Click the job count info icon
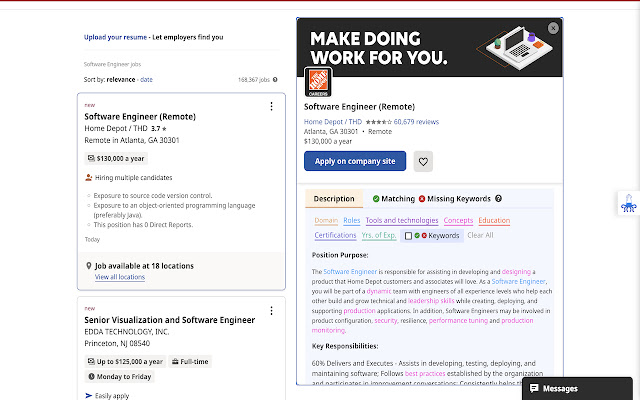The image size is (640, 400). point(275,80)
